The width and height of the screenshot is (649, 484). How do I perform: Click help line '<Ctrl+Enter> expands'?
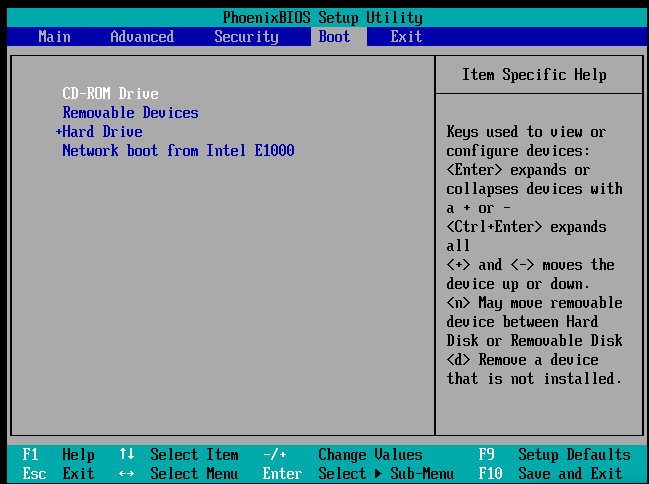point(526,226)
